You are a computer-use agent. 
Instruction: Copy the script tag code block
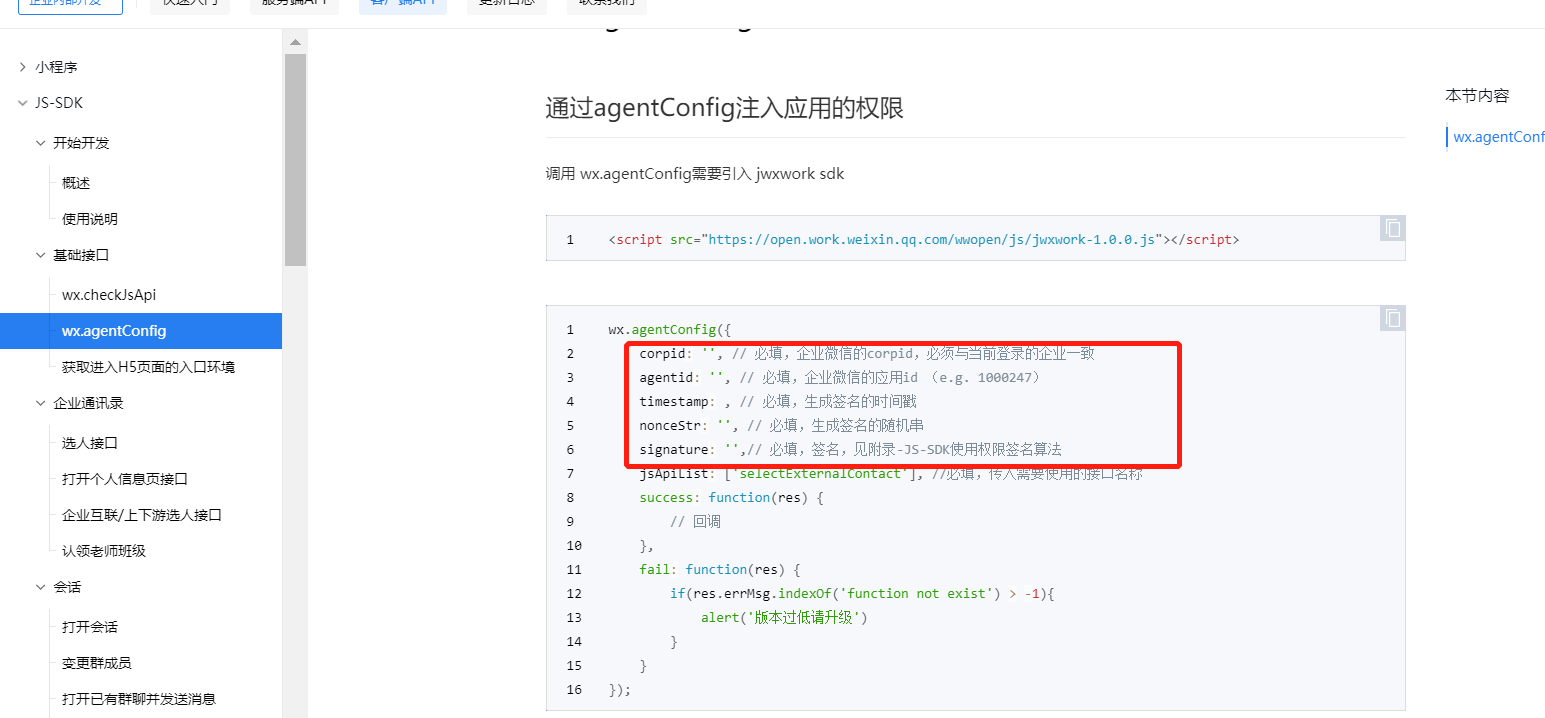(x=1392, y=229)
